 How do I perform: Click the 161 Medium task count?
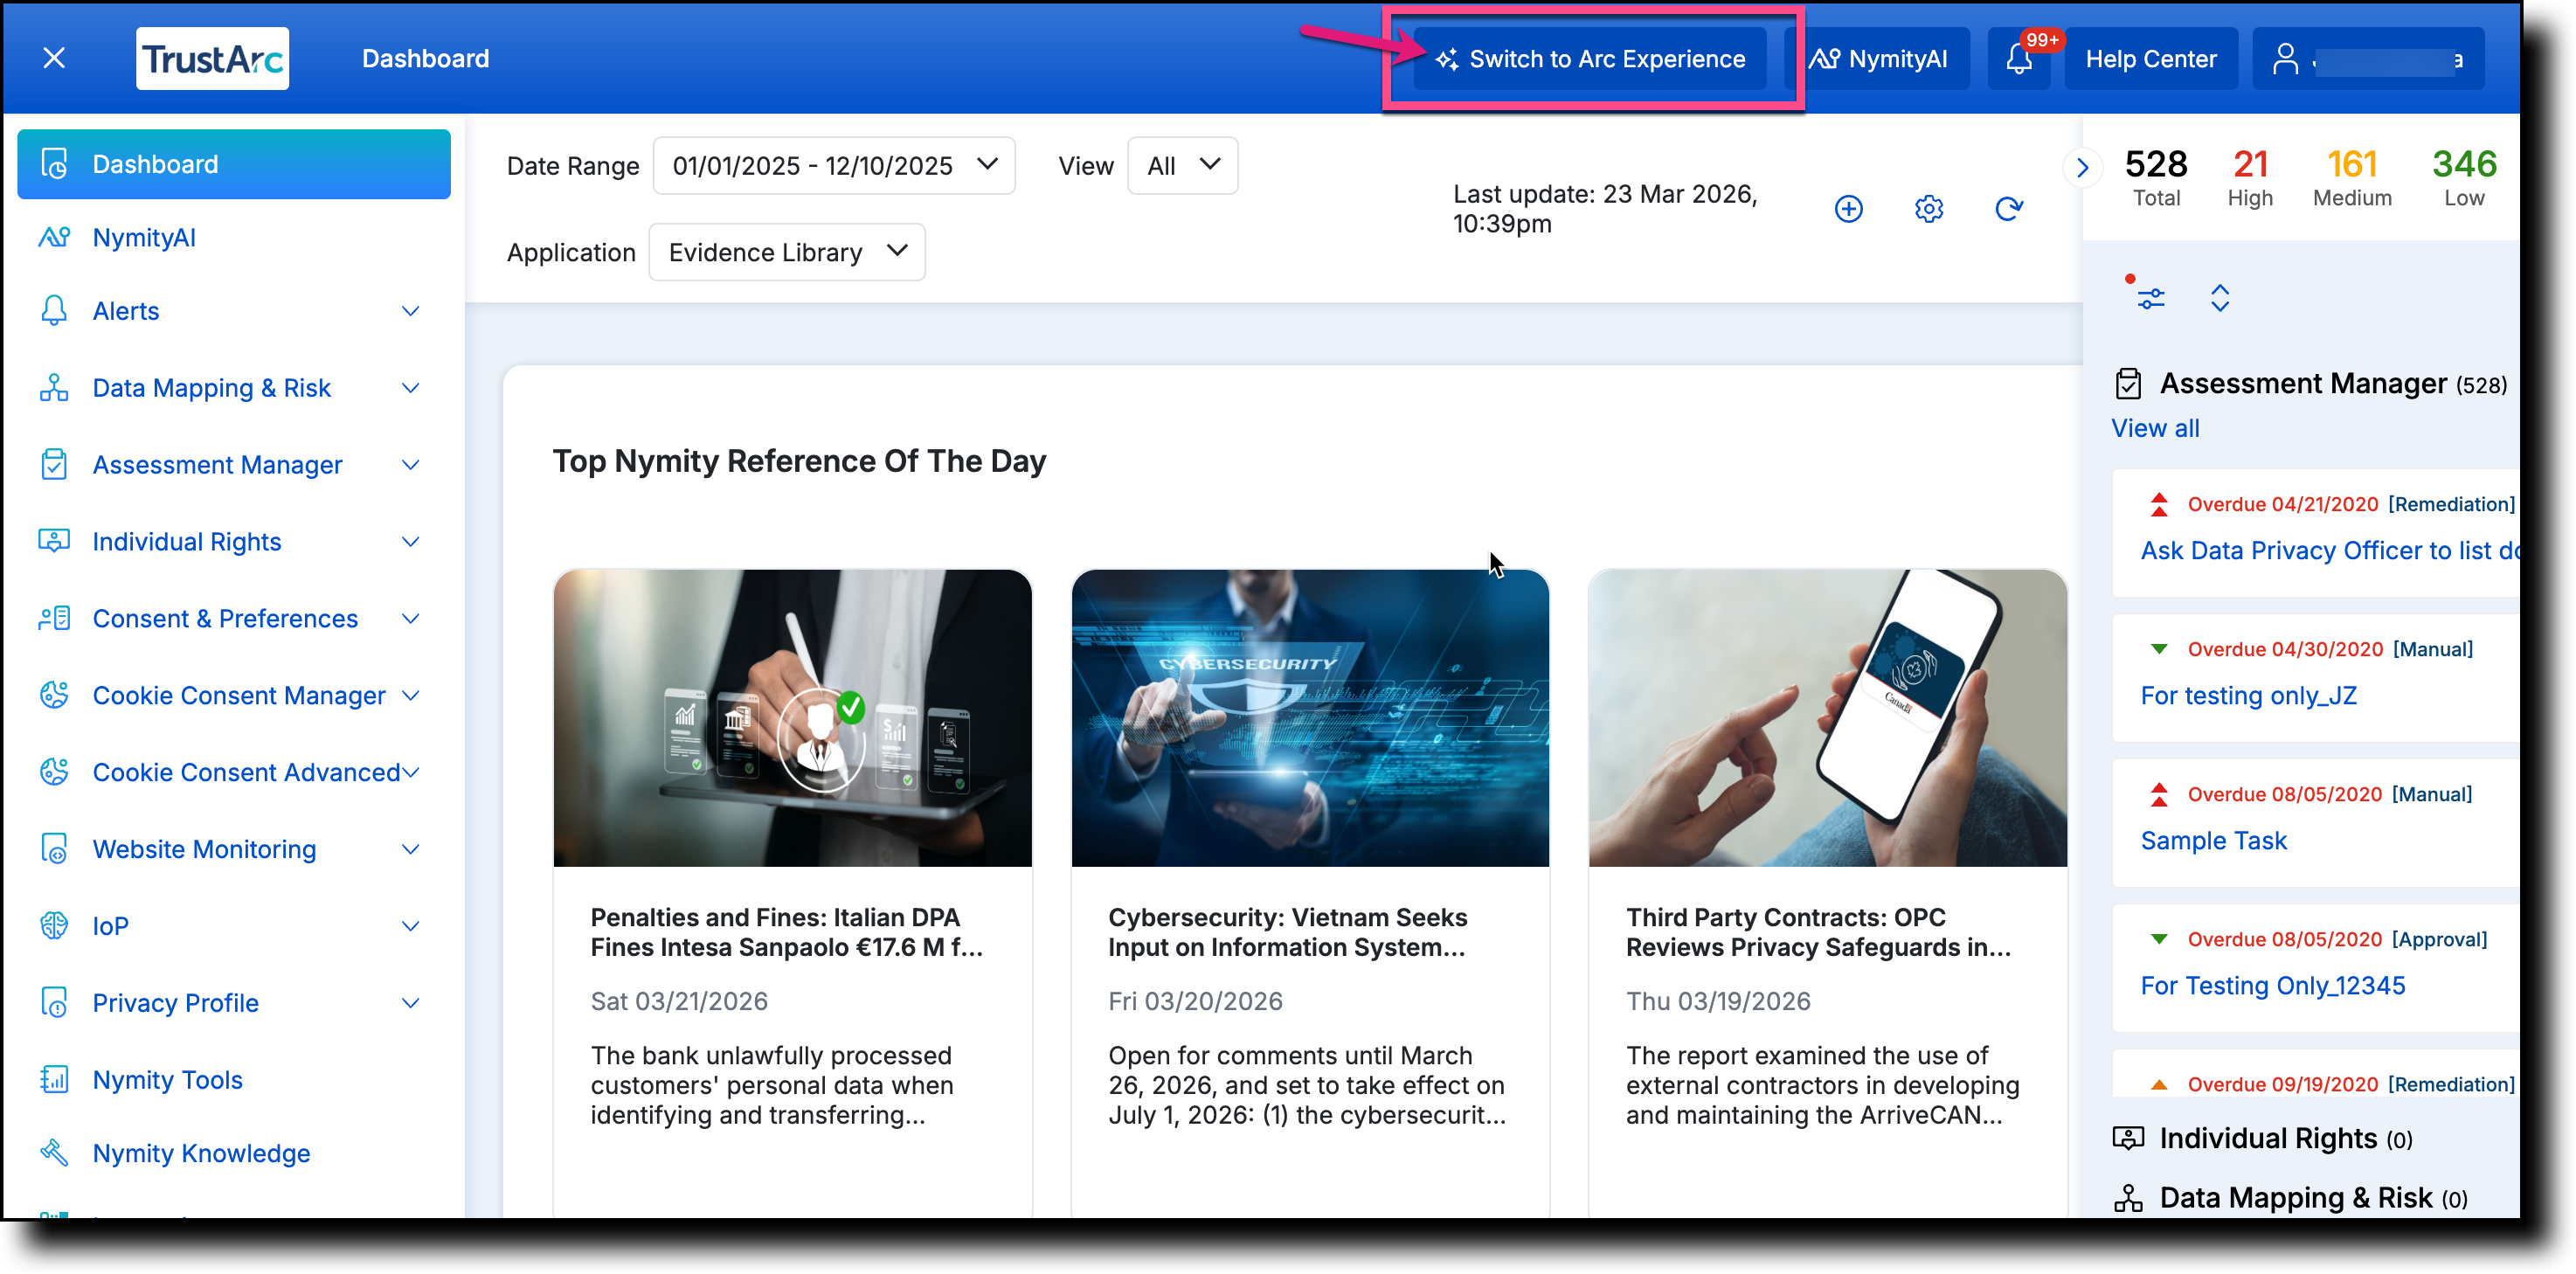(2352, 177)
